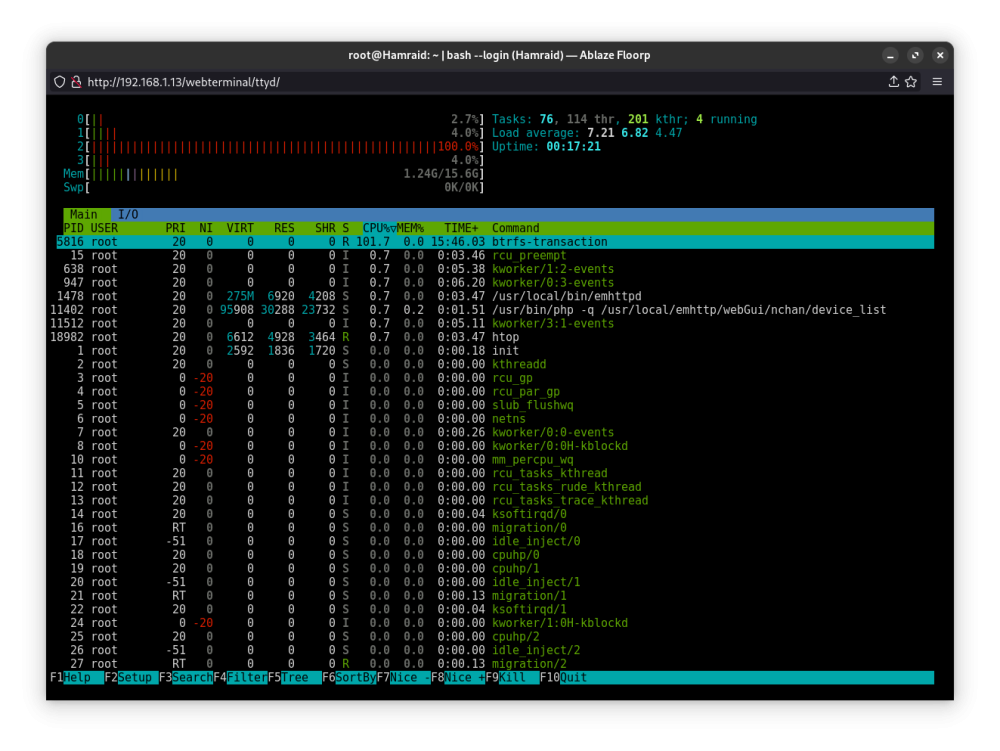Sort by the MEM% column header
The width and height of the screenshot is (1000, 751).
click(x=411, y=228)
